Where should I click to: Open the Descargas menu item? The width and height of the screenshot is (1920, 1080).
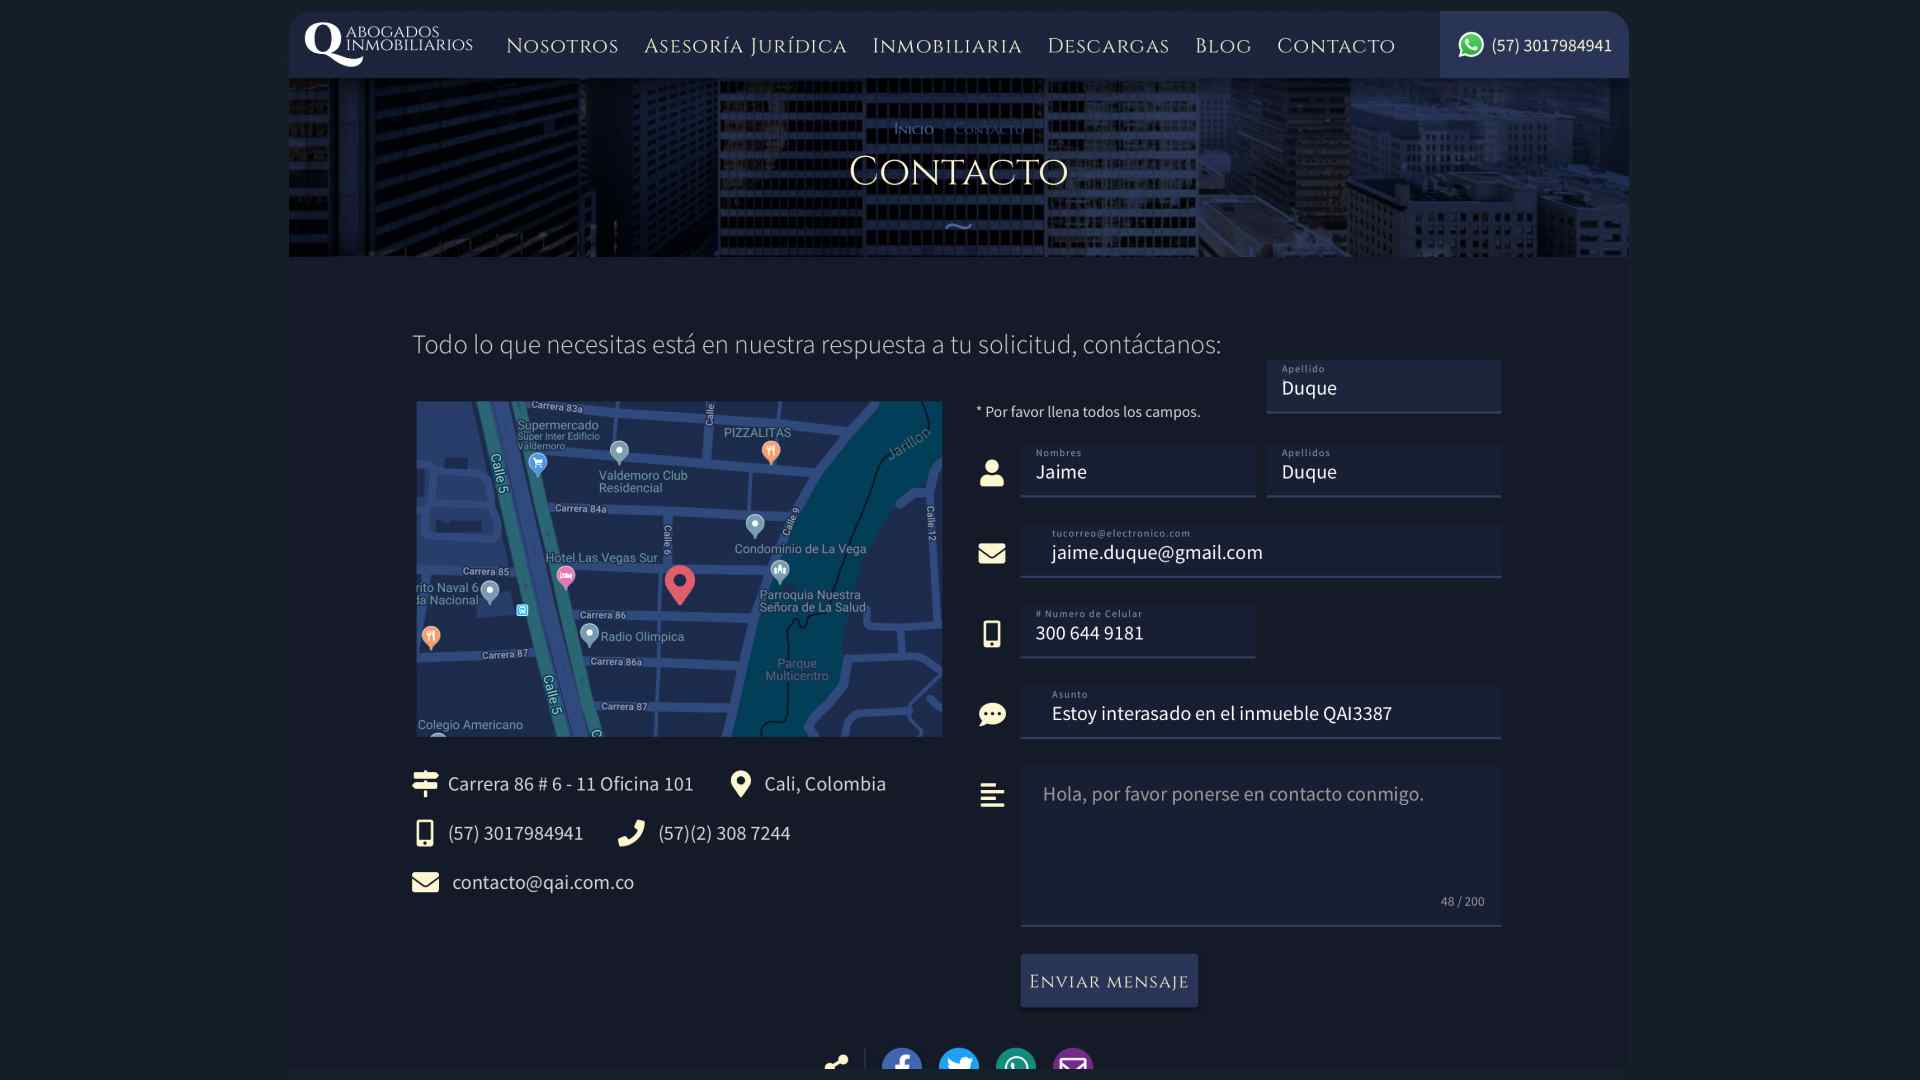[x=1108, y=46]
